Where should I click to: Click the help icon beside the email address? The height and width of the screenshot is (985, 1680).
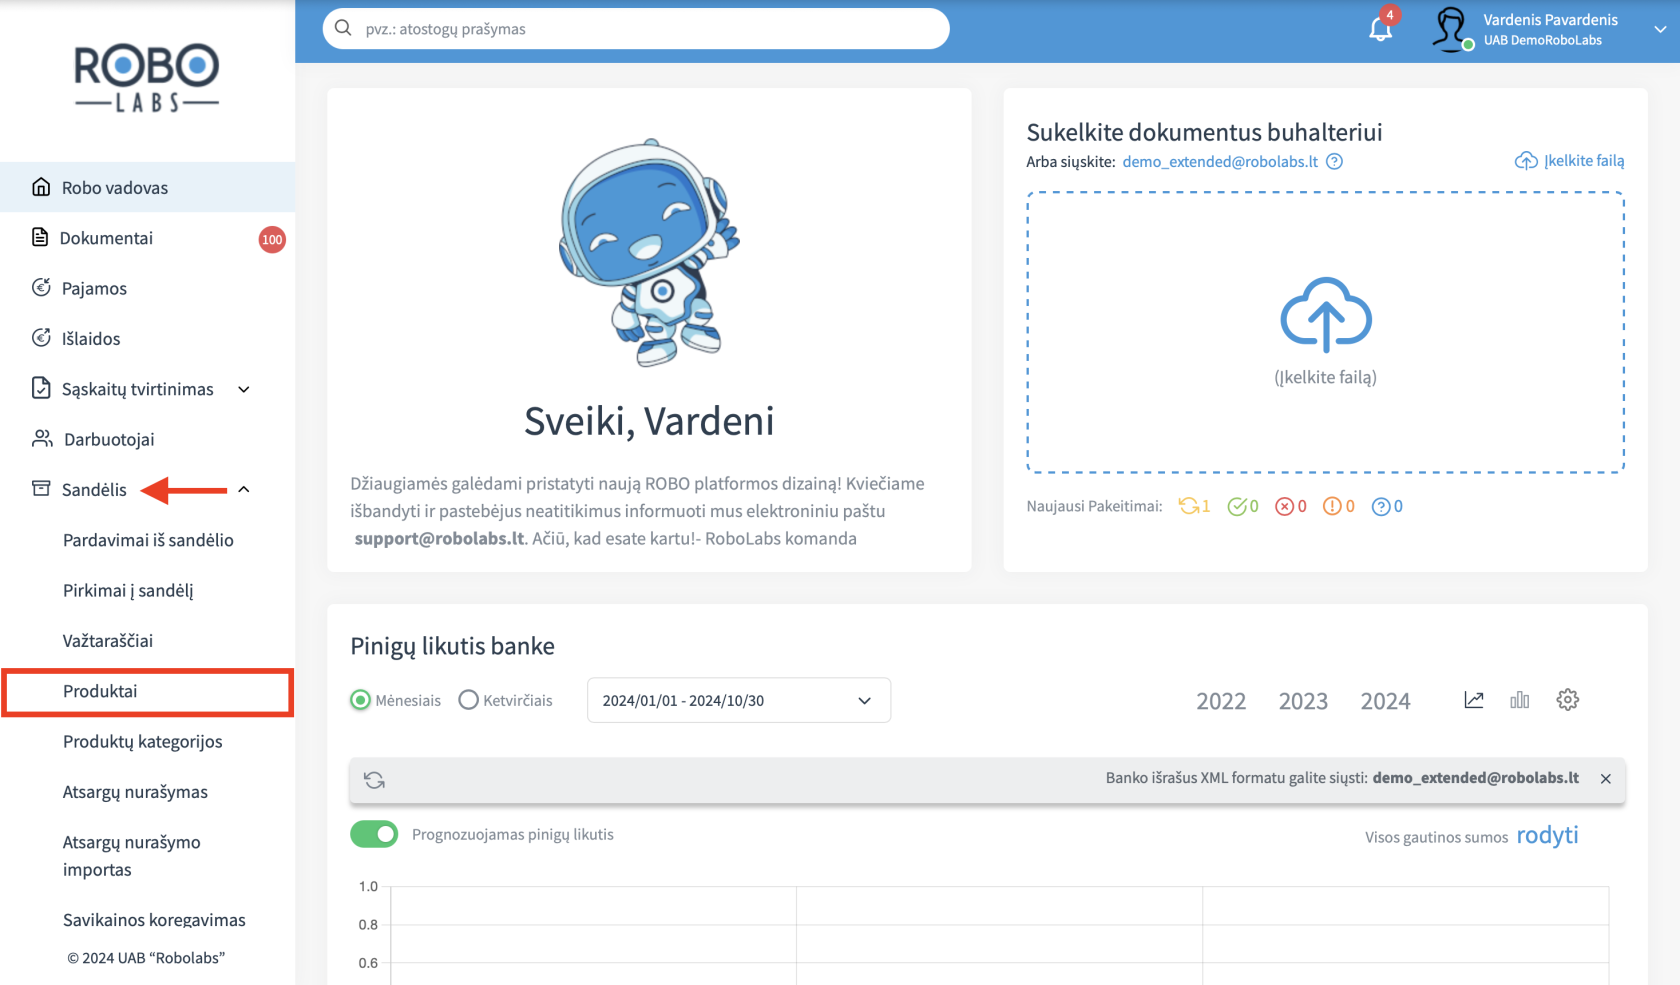point(1334,162)
